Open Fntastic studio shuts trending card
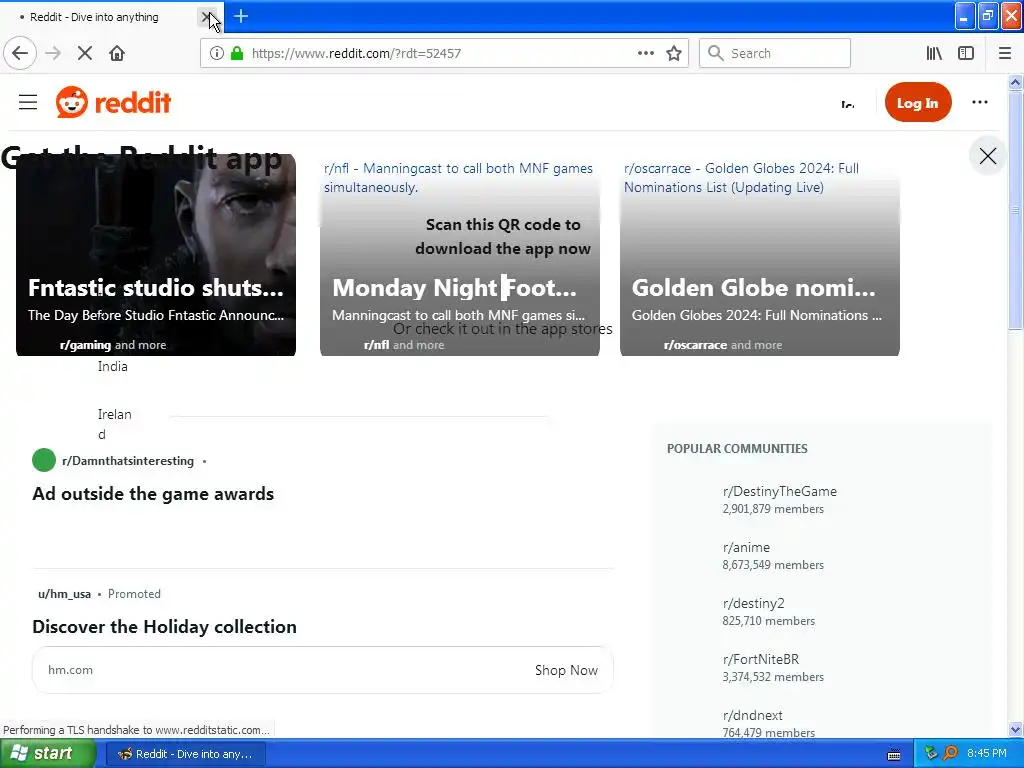The height and width of the screenshot is (768, 1024). click(x=156, y=255)
